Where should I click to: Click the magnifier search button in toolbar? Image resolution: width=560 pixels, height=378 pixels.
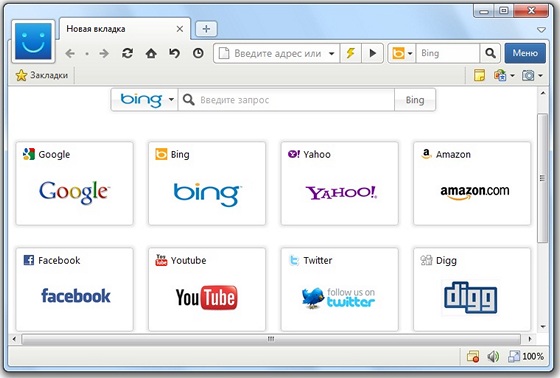(x=490, y=54)
